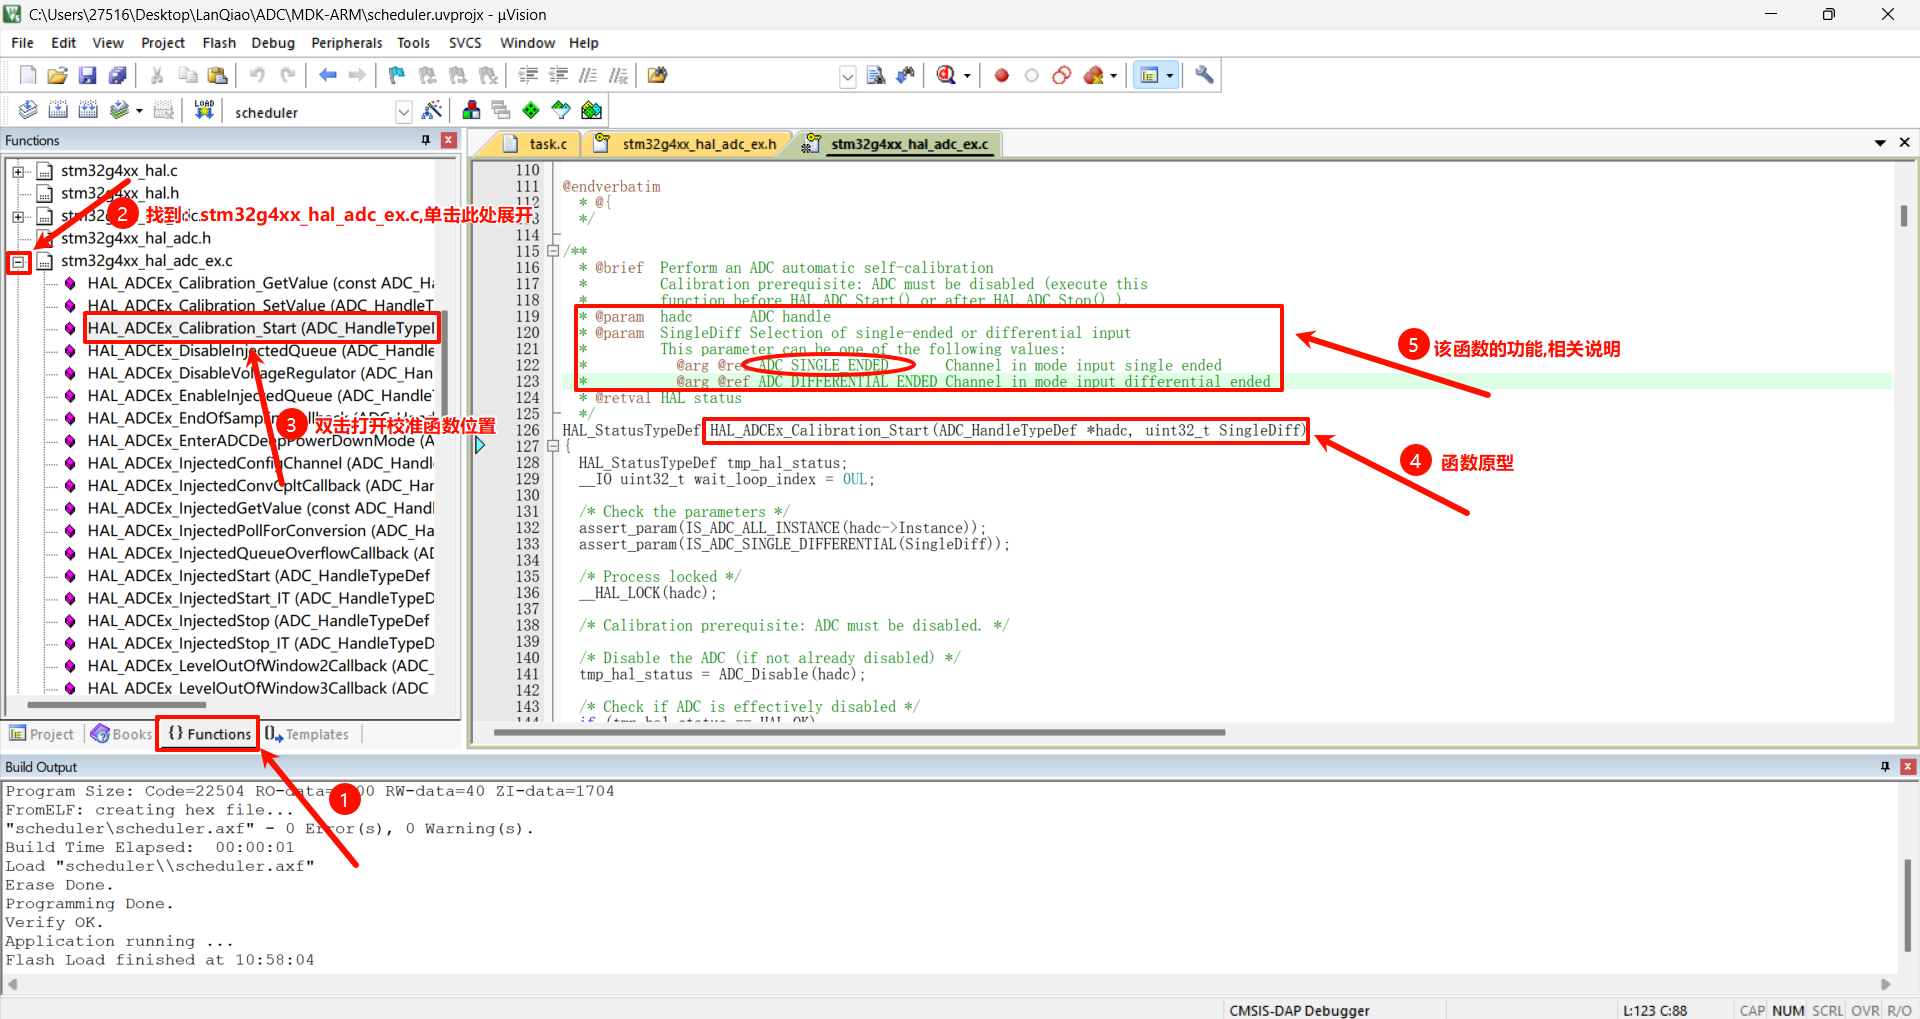Expand the stm32g4xx_hal.c tree node
The image size is (1920, 1019).
click(18, 171)
